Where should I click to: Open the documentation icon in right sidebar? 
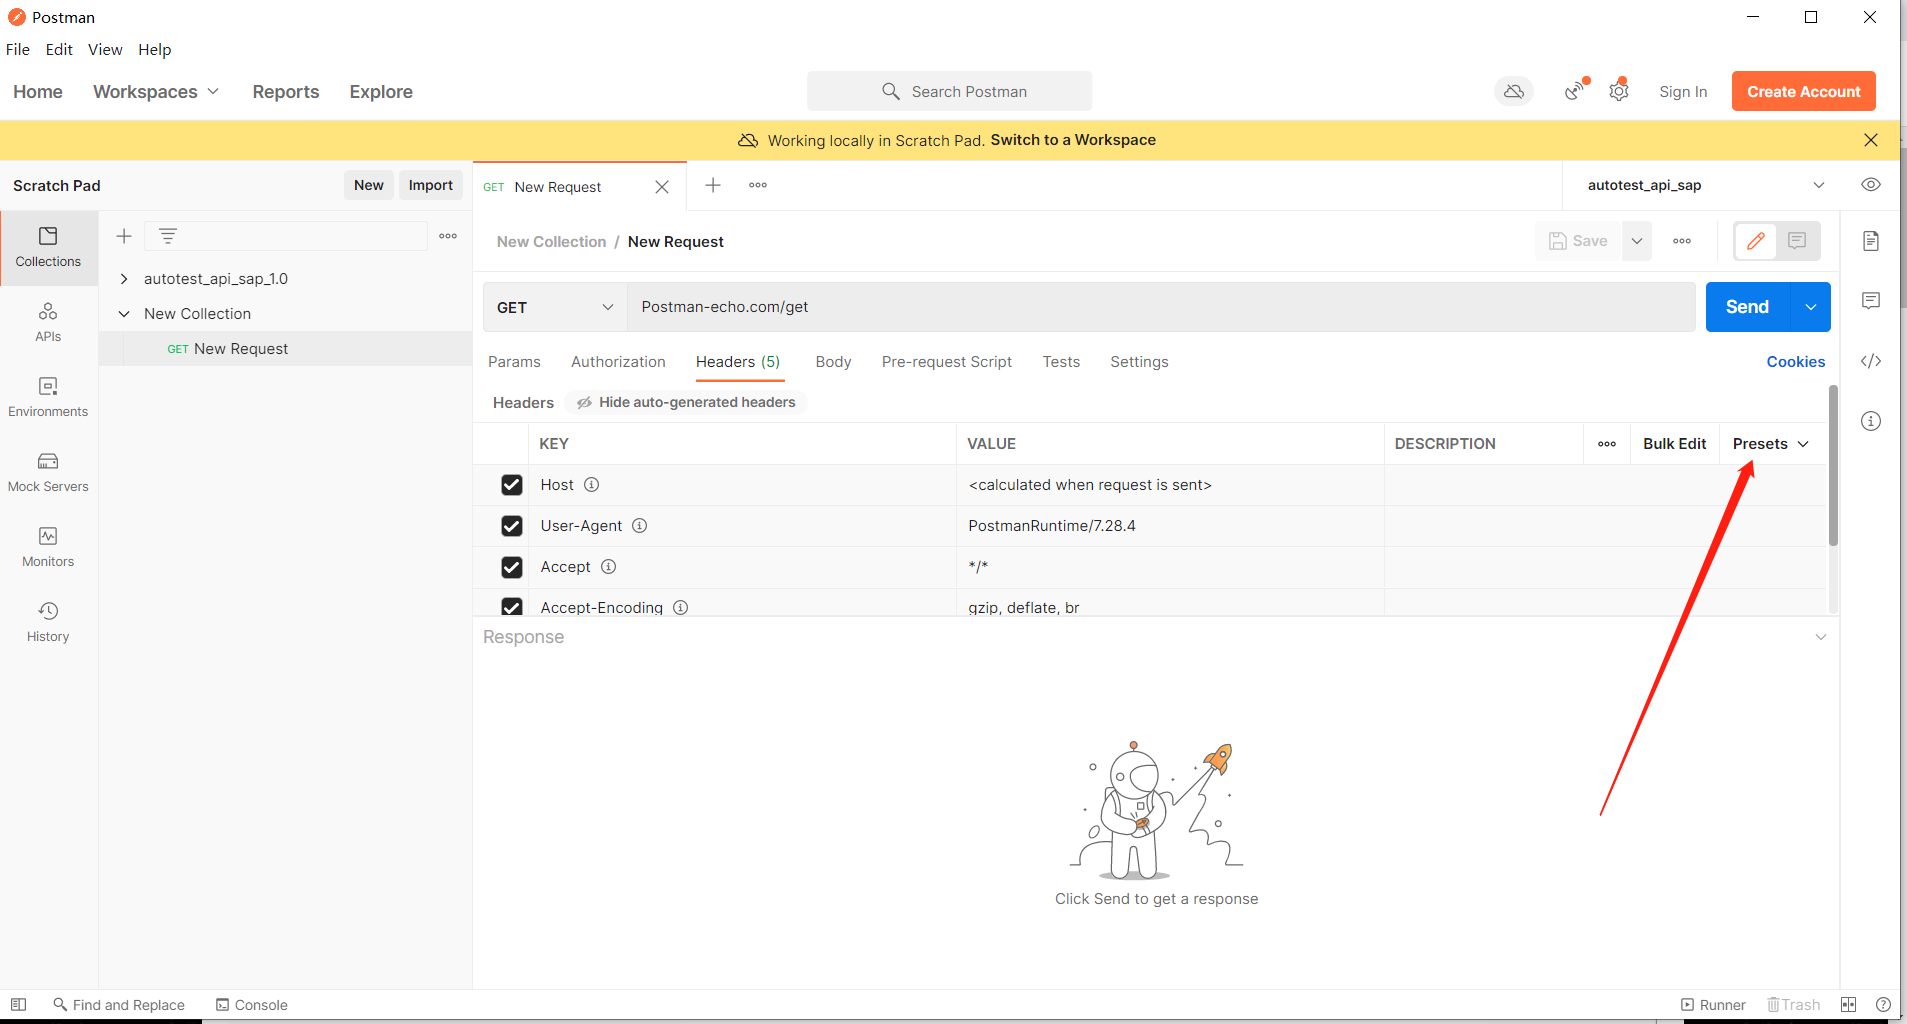[1871, 241]
